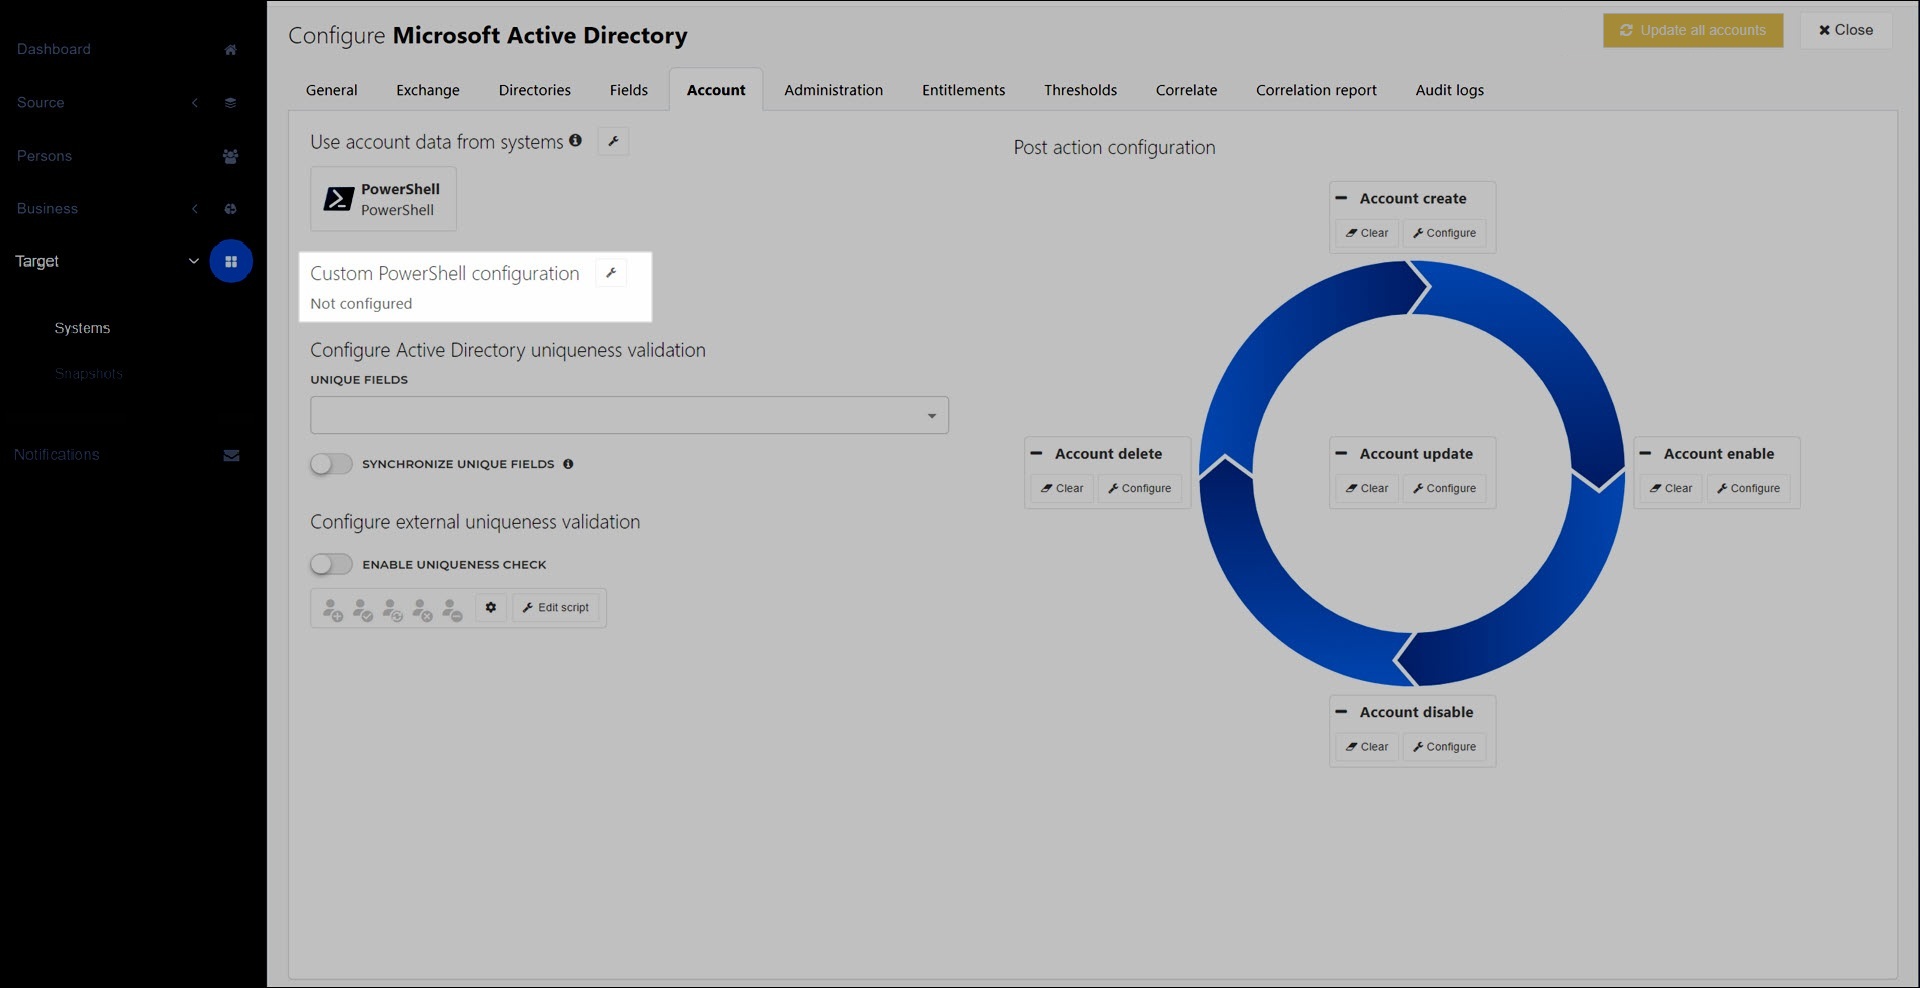1920x988 pixels.
Task: Clear the Account enable post action
Action: tap(1671, 488)
